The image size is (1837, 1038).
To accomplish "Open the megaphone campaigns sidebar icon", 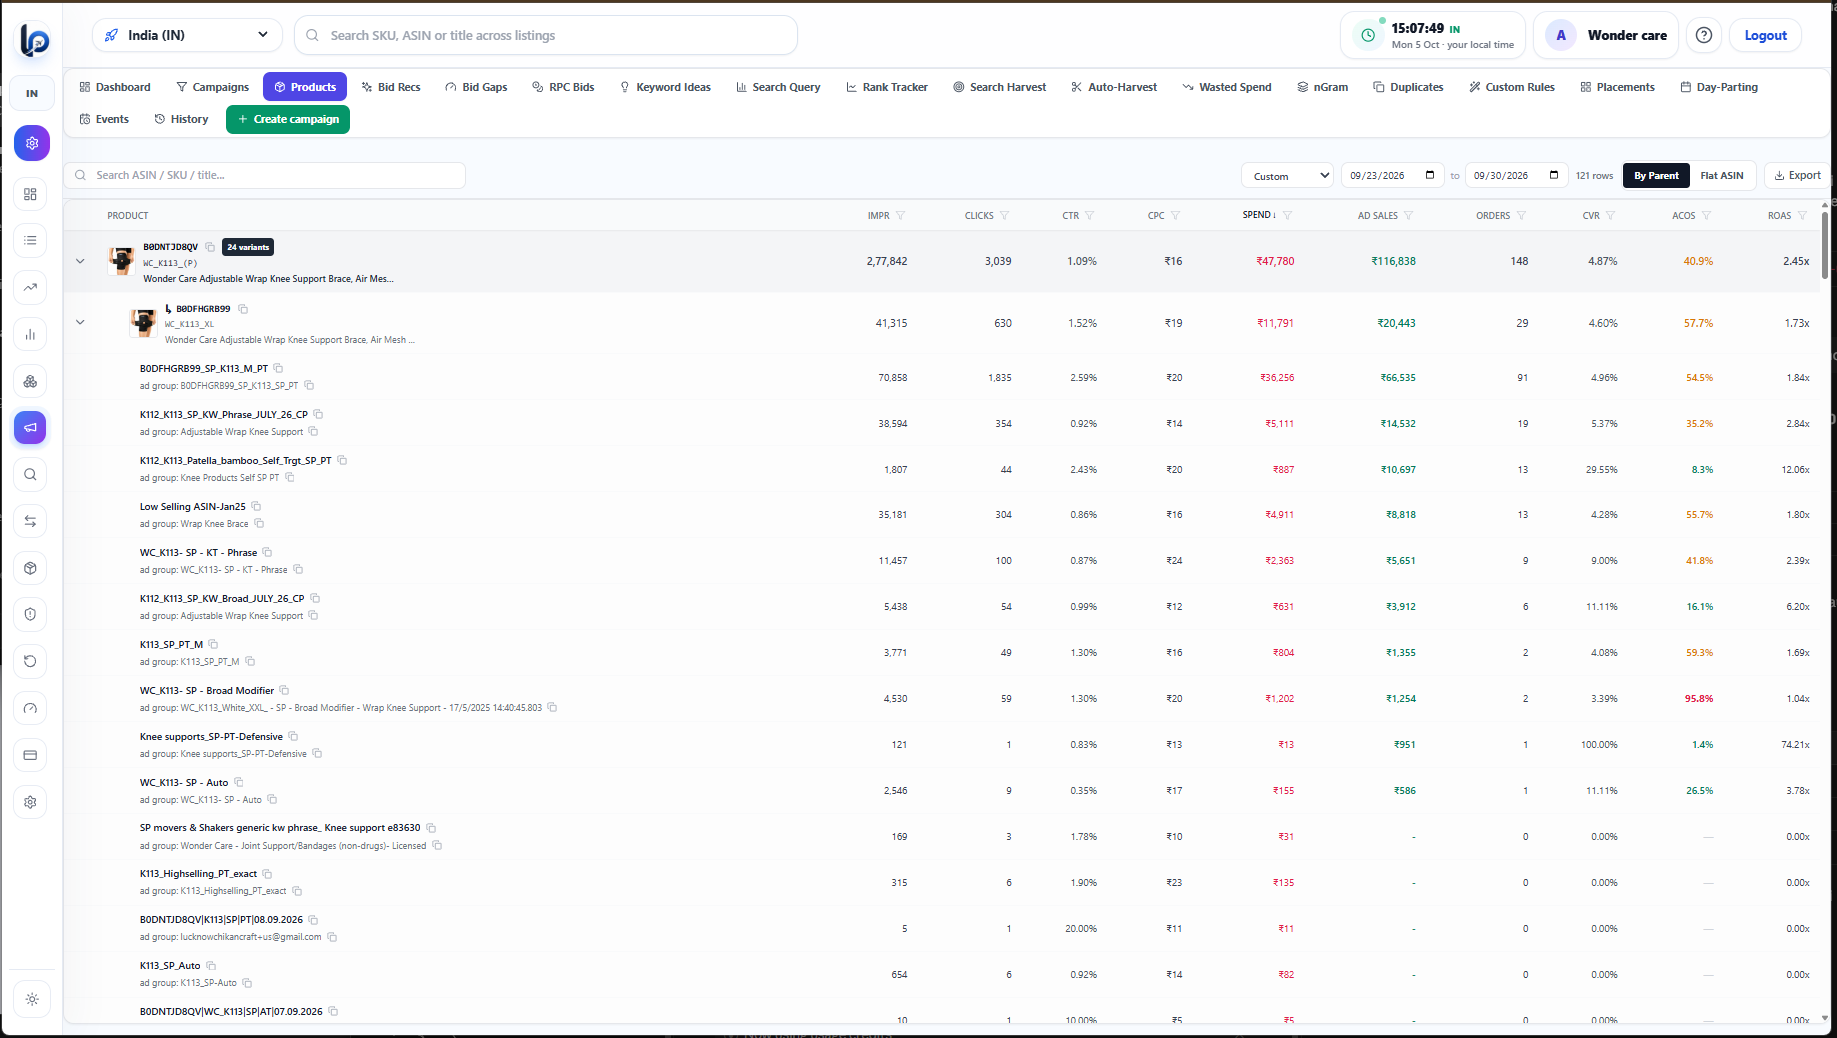I will click(x=31, y=427).
